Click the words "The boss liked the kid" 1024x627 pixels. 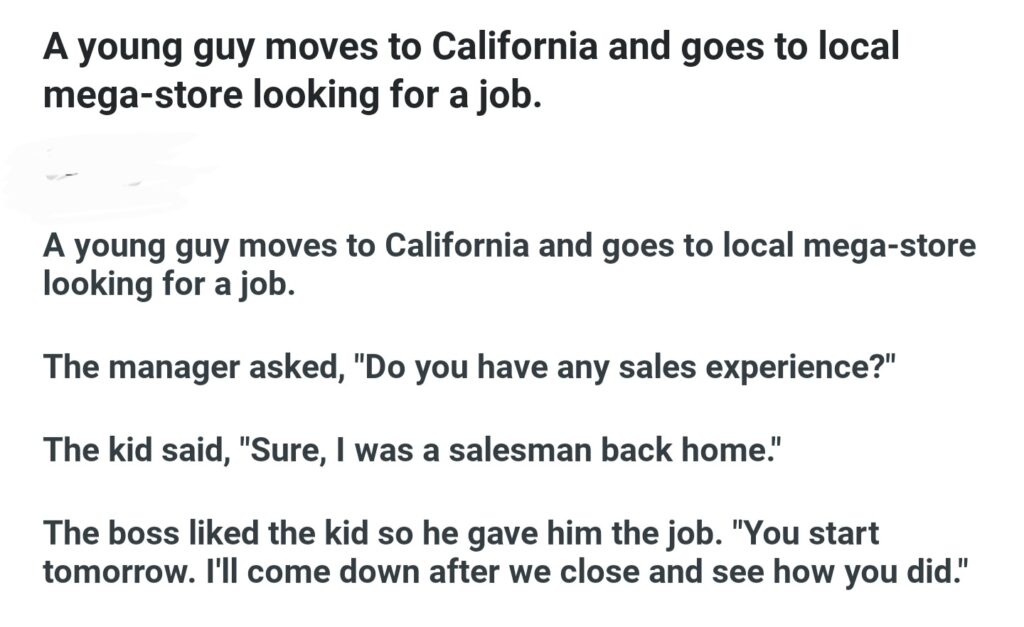(200, 533)
